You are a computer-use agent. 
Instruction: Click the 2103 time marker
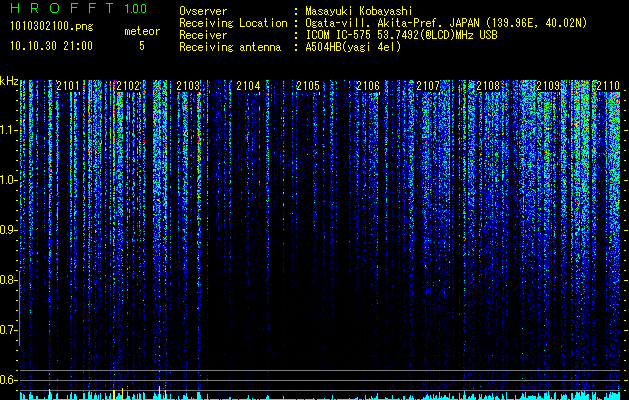tap(188, 86)
